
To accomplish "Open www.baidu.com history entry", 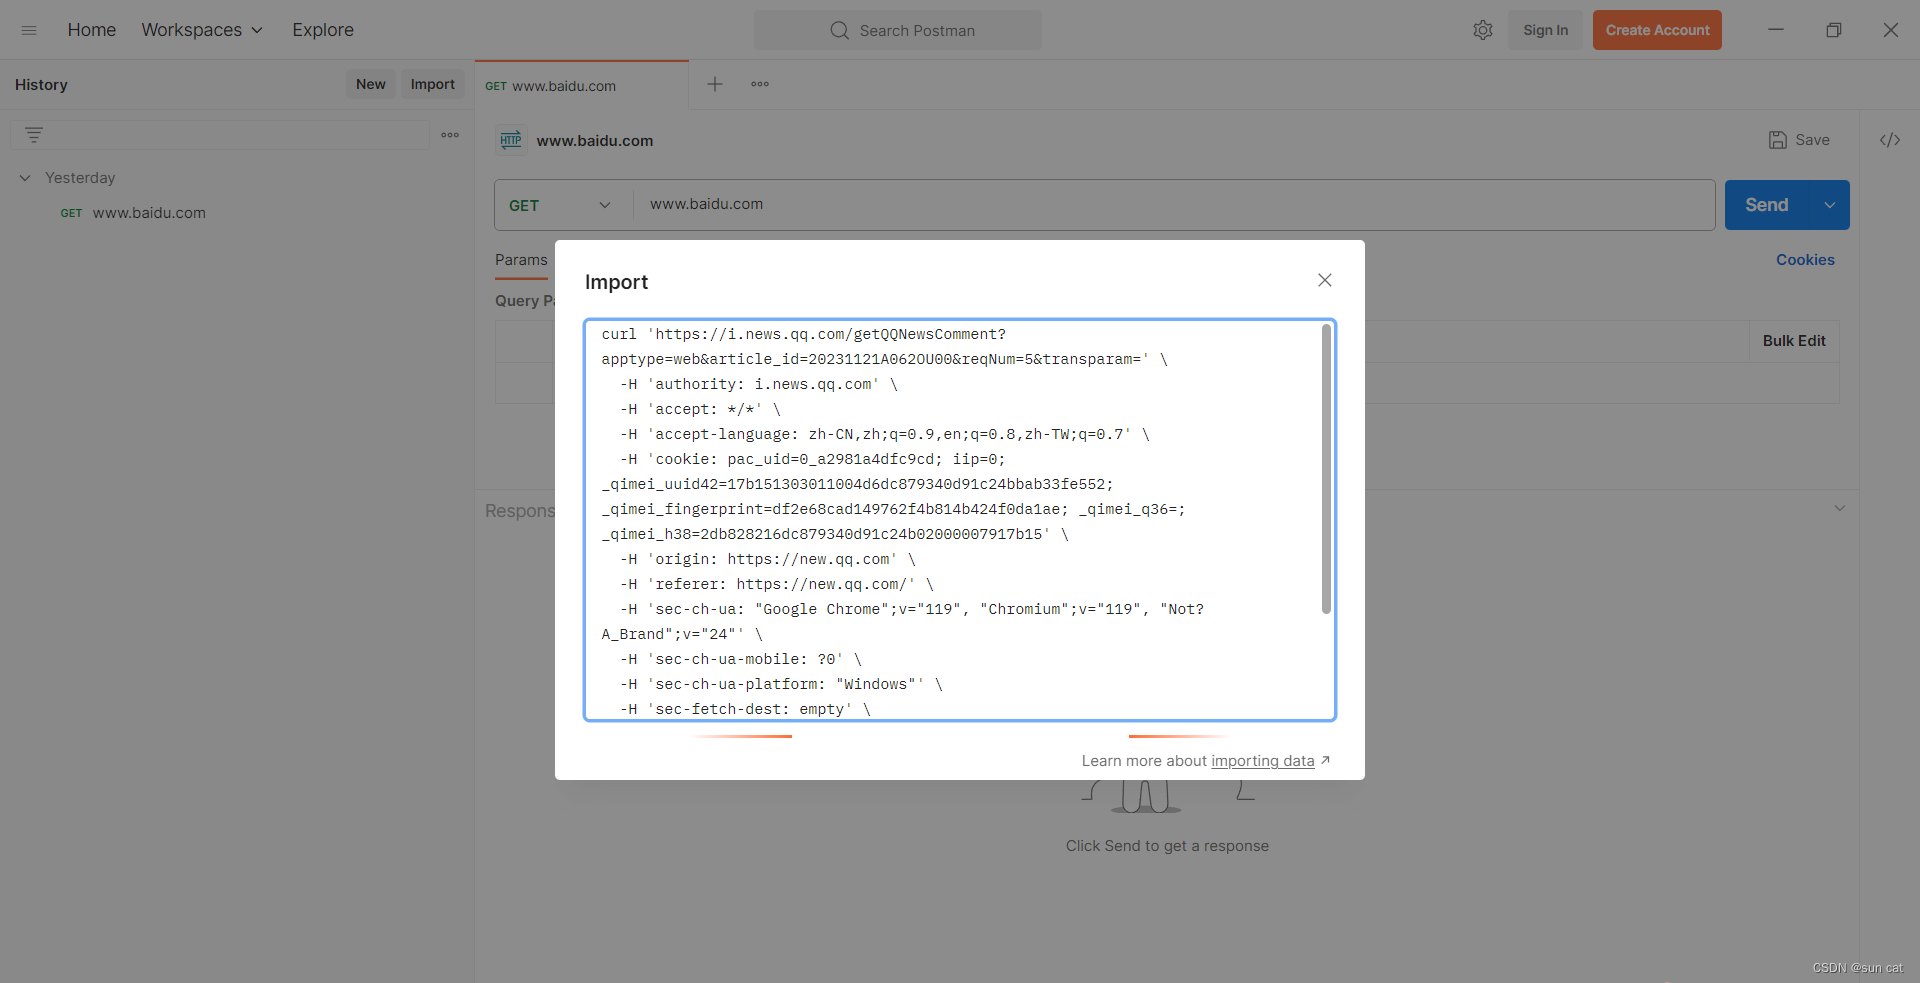I will [149, 213].
